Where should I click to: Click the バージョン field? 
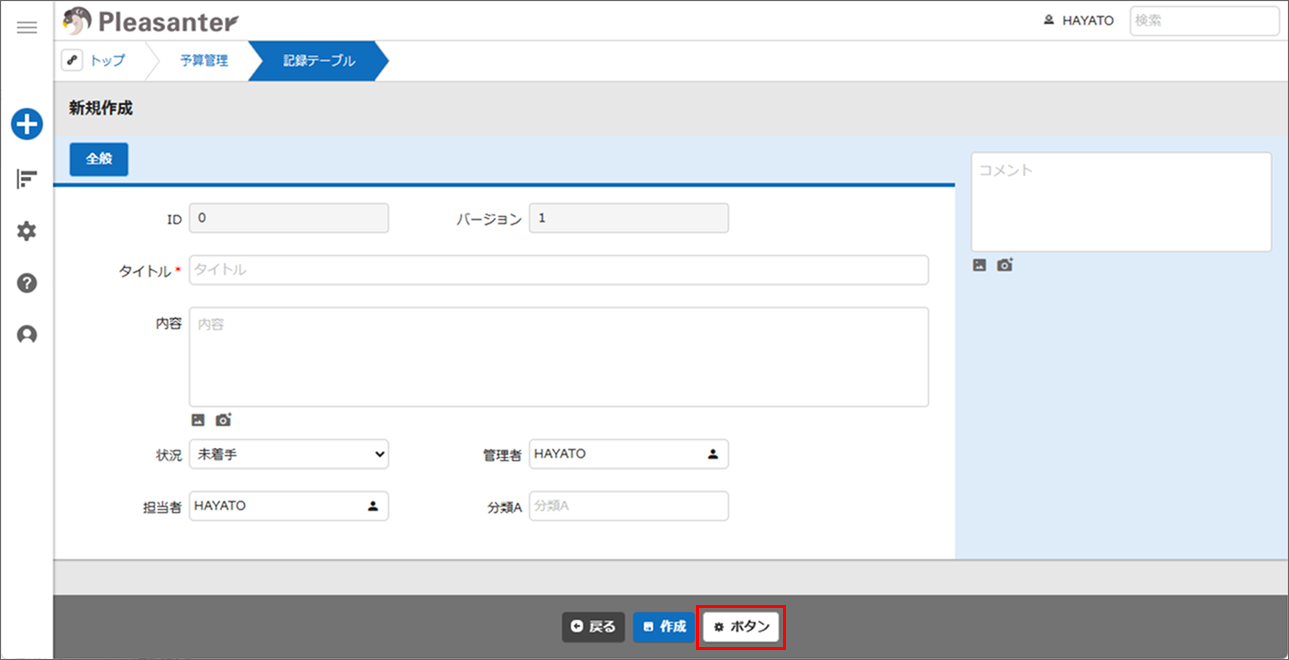628,218
